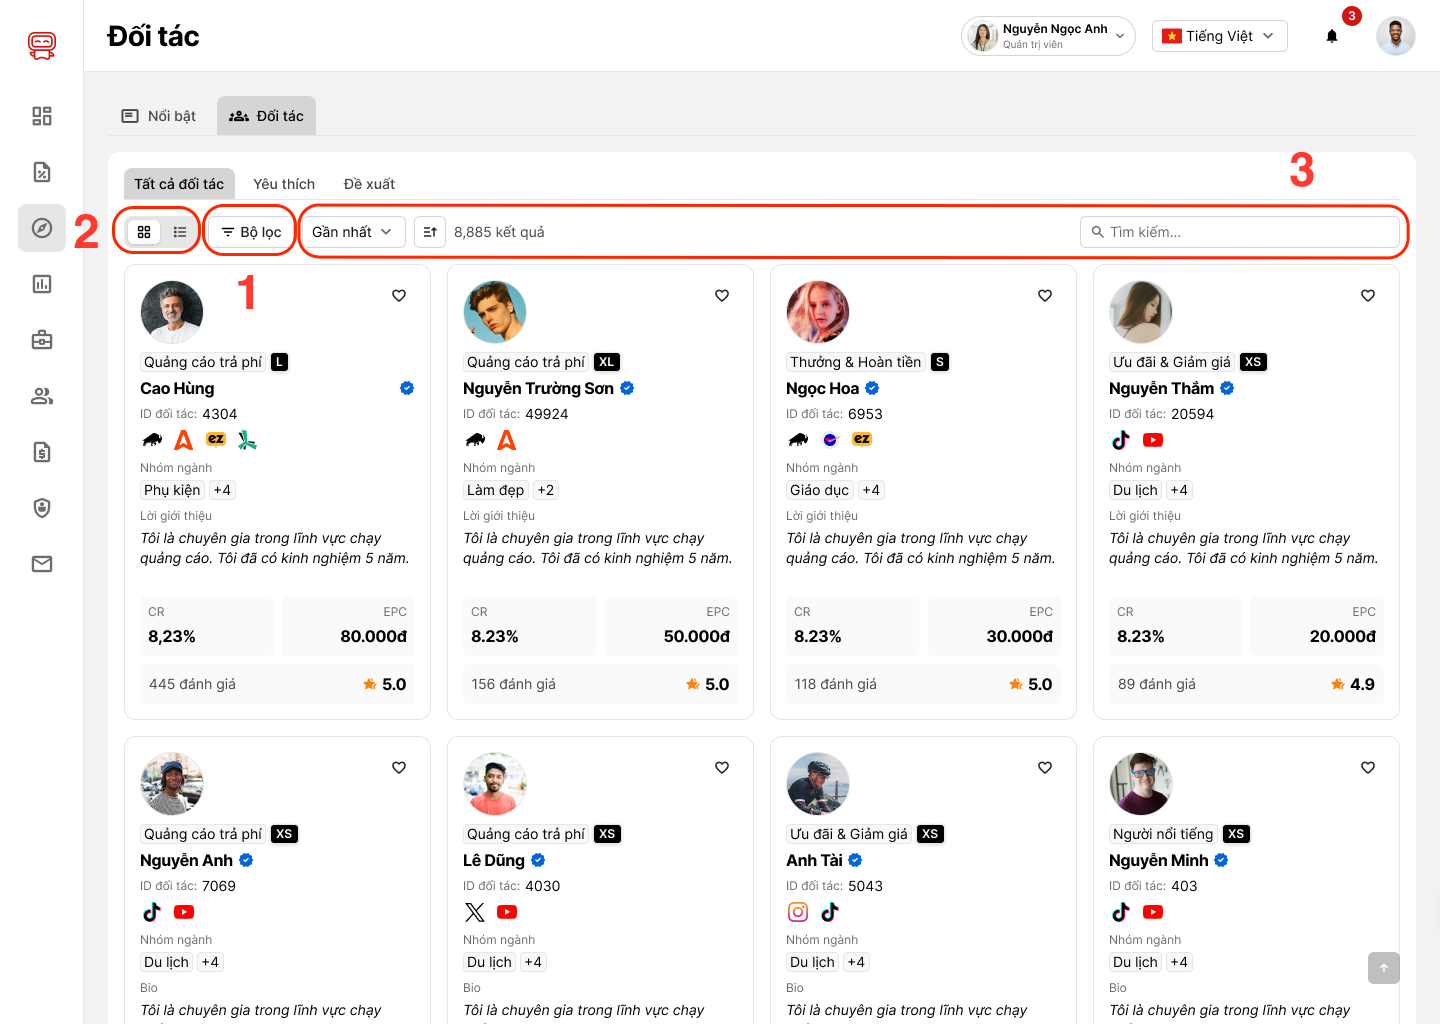1440x1024 pixels.
Task: Open Nguyễn Trường Sơn partner profile
Action: coord(538,388)
